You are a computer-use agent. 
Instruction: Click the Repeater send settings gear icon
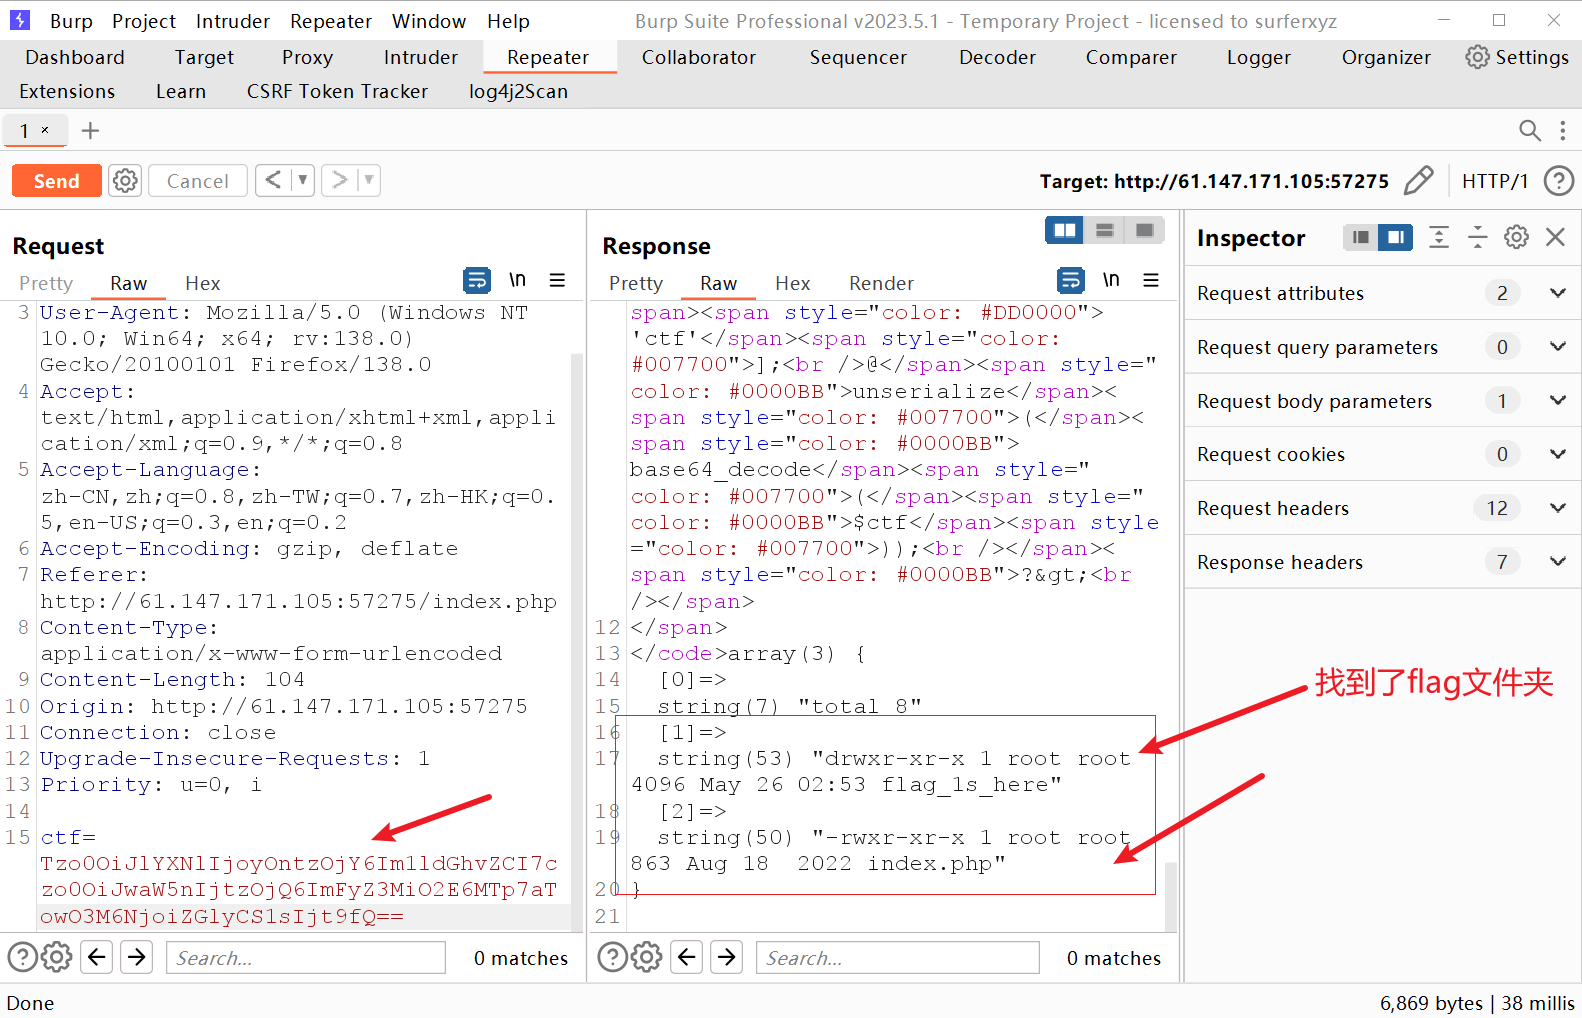coord(125,181)
